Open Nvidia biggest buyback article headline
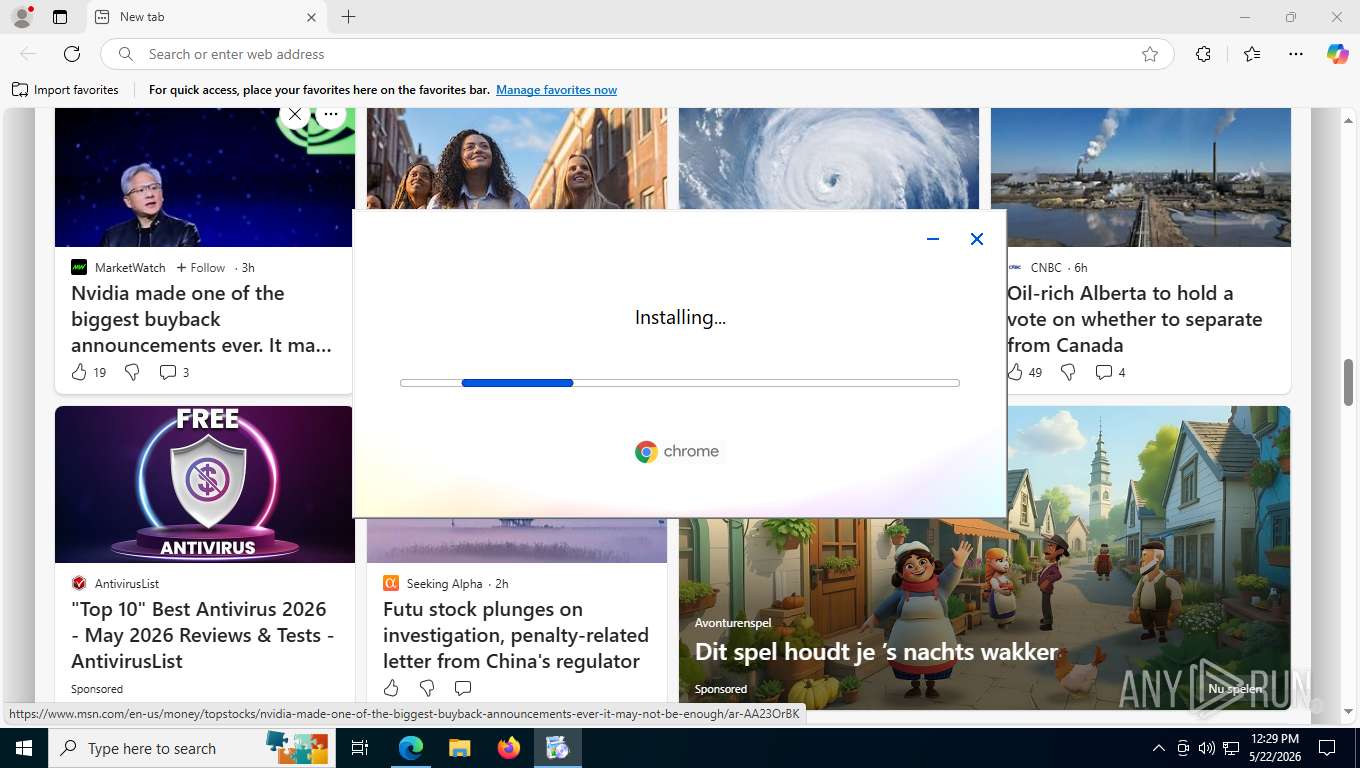The height and width of the screenshot is (768, 1360). coord(201,319)
